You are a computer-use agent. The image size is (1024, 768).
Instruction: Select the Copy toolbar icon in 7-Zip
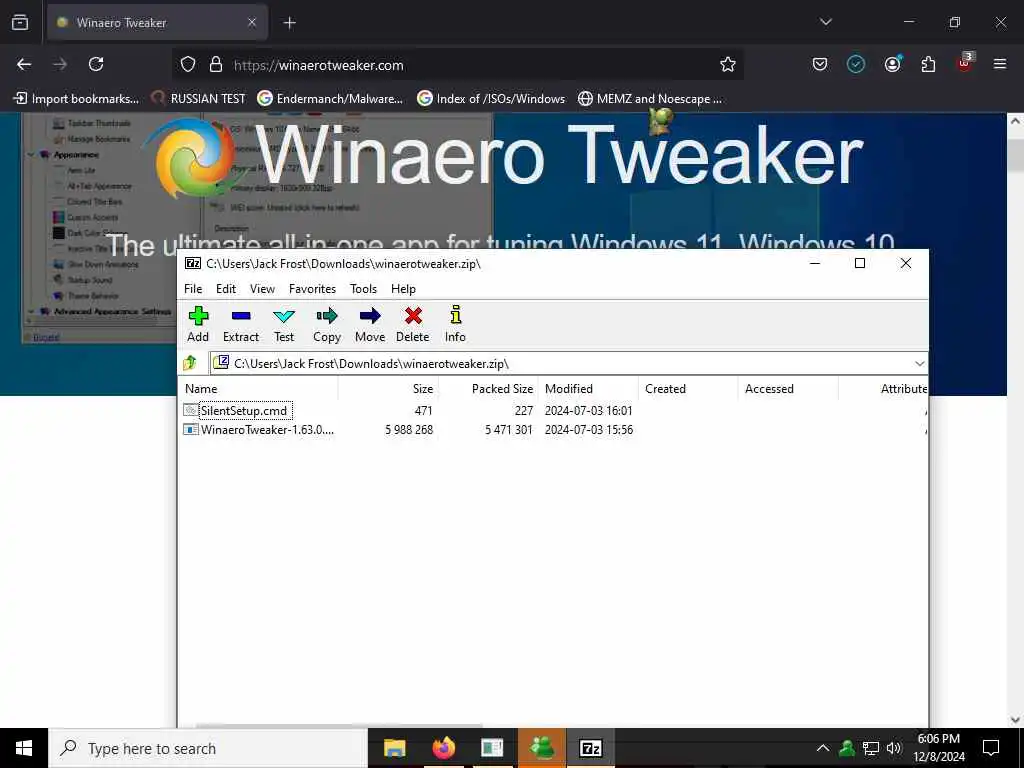[327, 324]
